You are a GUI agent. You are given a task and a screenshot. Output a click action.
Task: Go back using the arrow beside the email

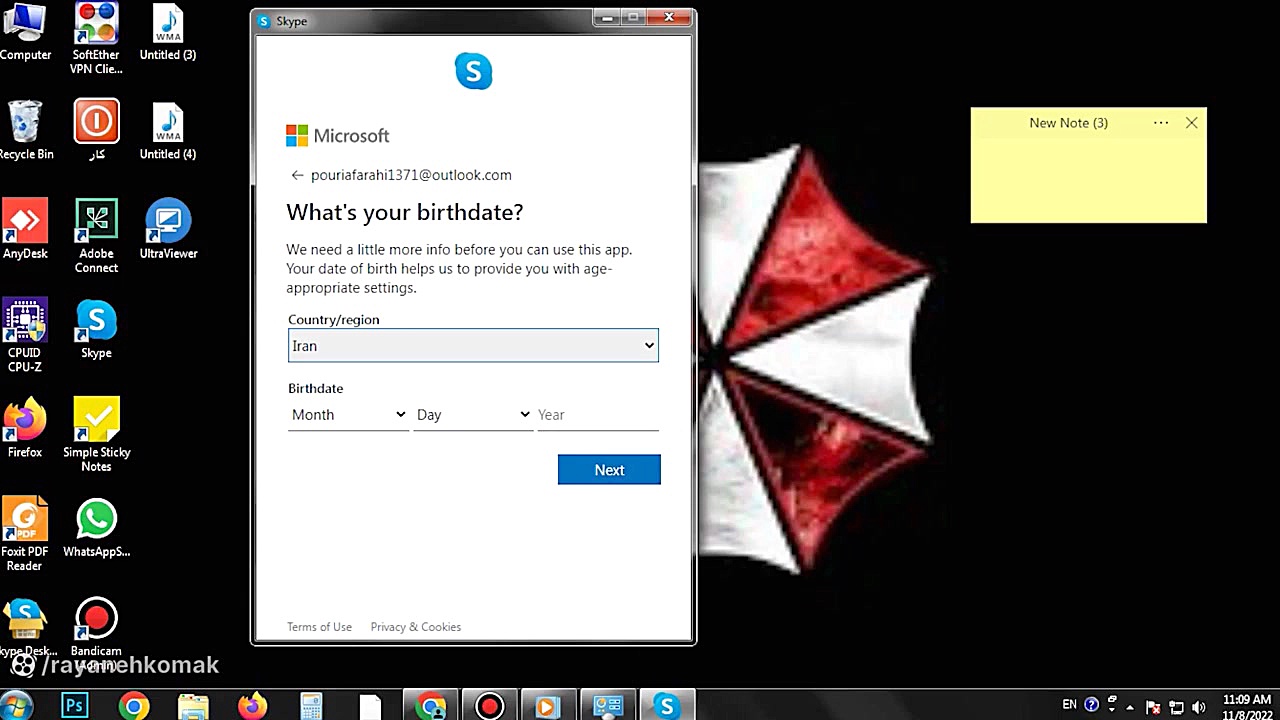pos(297,175)
